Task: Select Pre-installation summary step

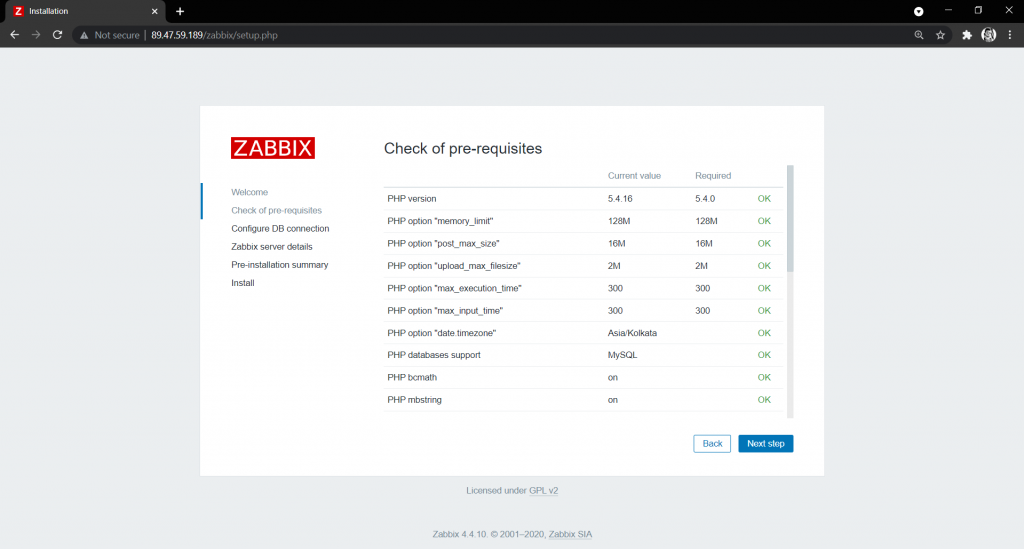Action: click(280, 264)
